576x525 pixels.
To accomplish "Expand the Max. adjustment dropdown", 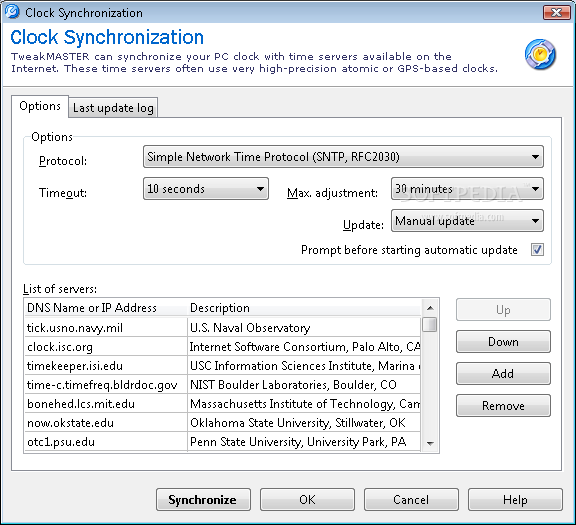I will 467,189.
